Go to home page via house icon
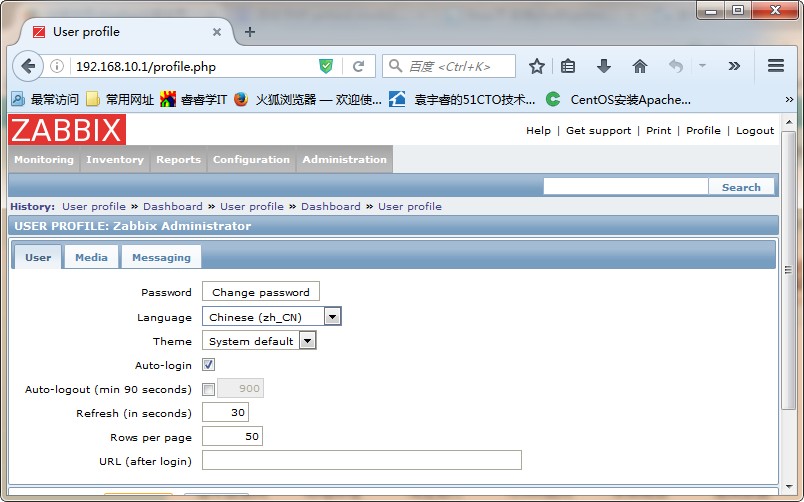Image resolution: width=804 pixels, height=502 pixels. [x=639, y=66]
